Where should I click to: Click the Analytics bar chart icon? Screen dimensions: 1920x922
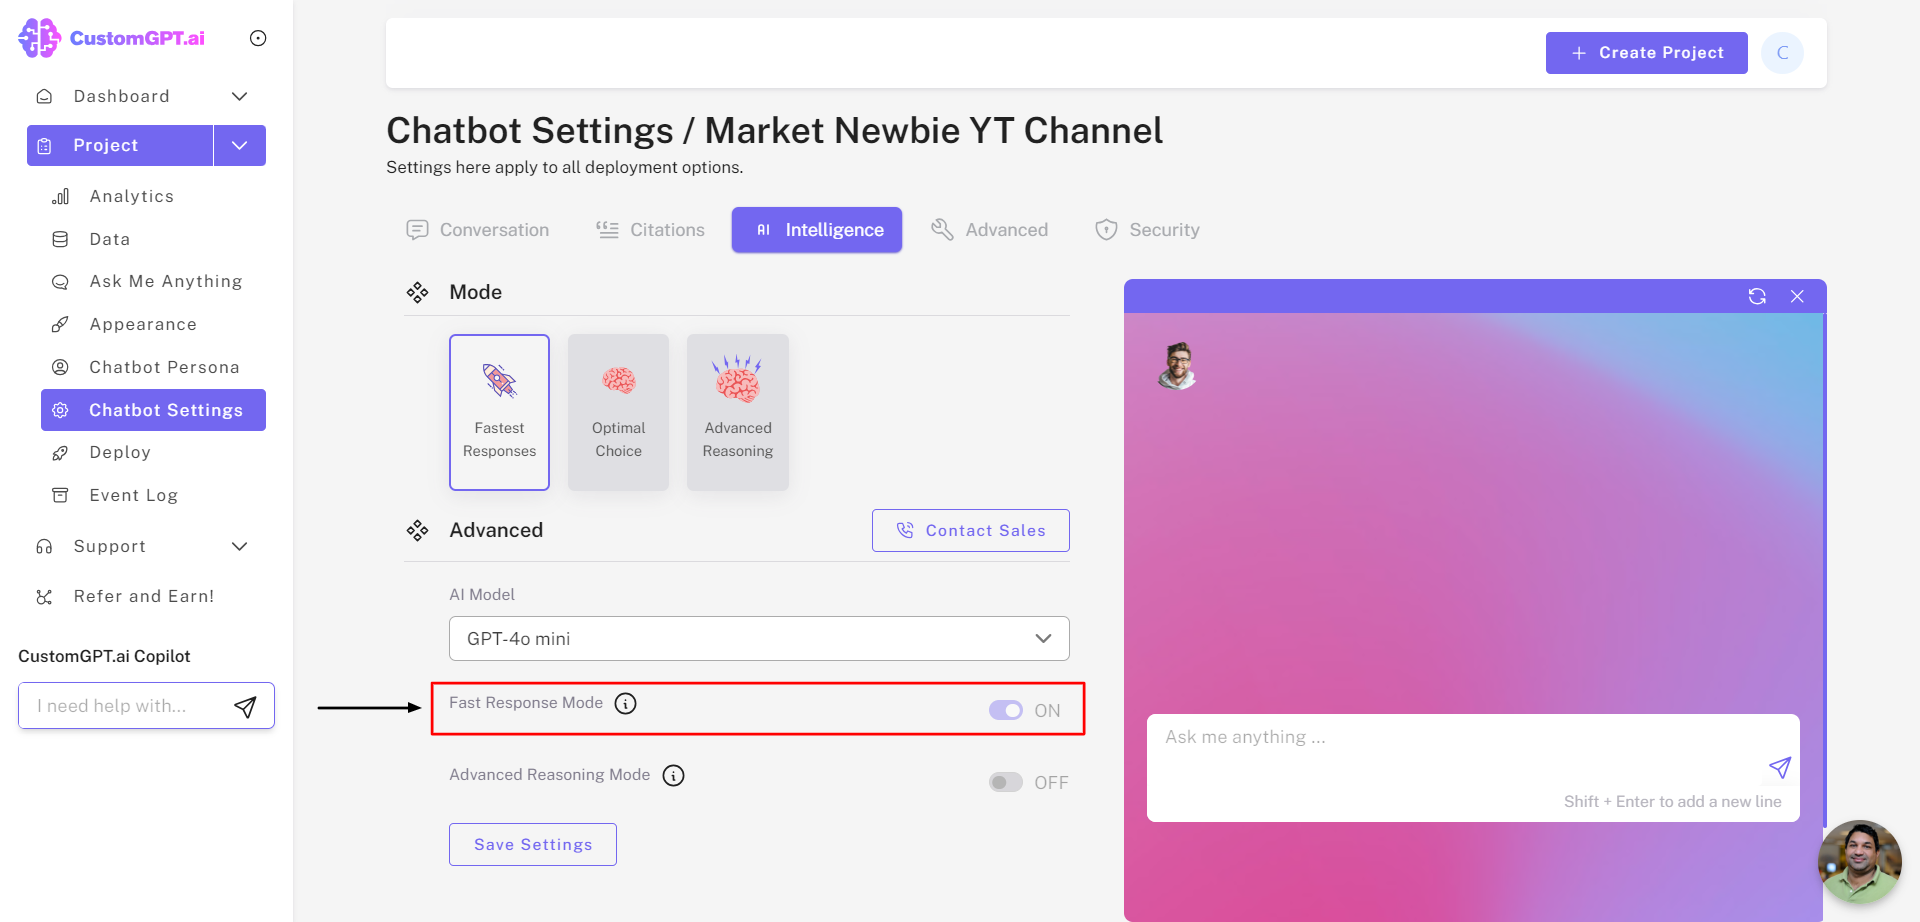click(60, 196)
